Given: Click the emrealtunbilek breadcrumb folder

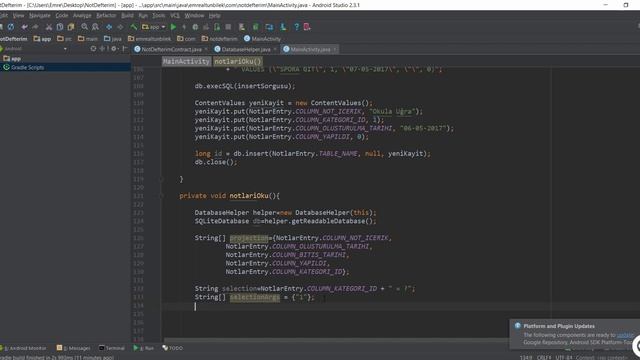Looking at the screenshot, I should (x=149, y=39).
